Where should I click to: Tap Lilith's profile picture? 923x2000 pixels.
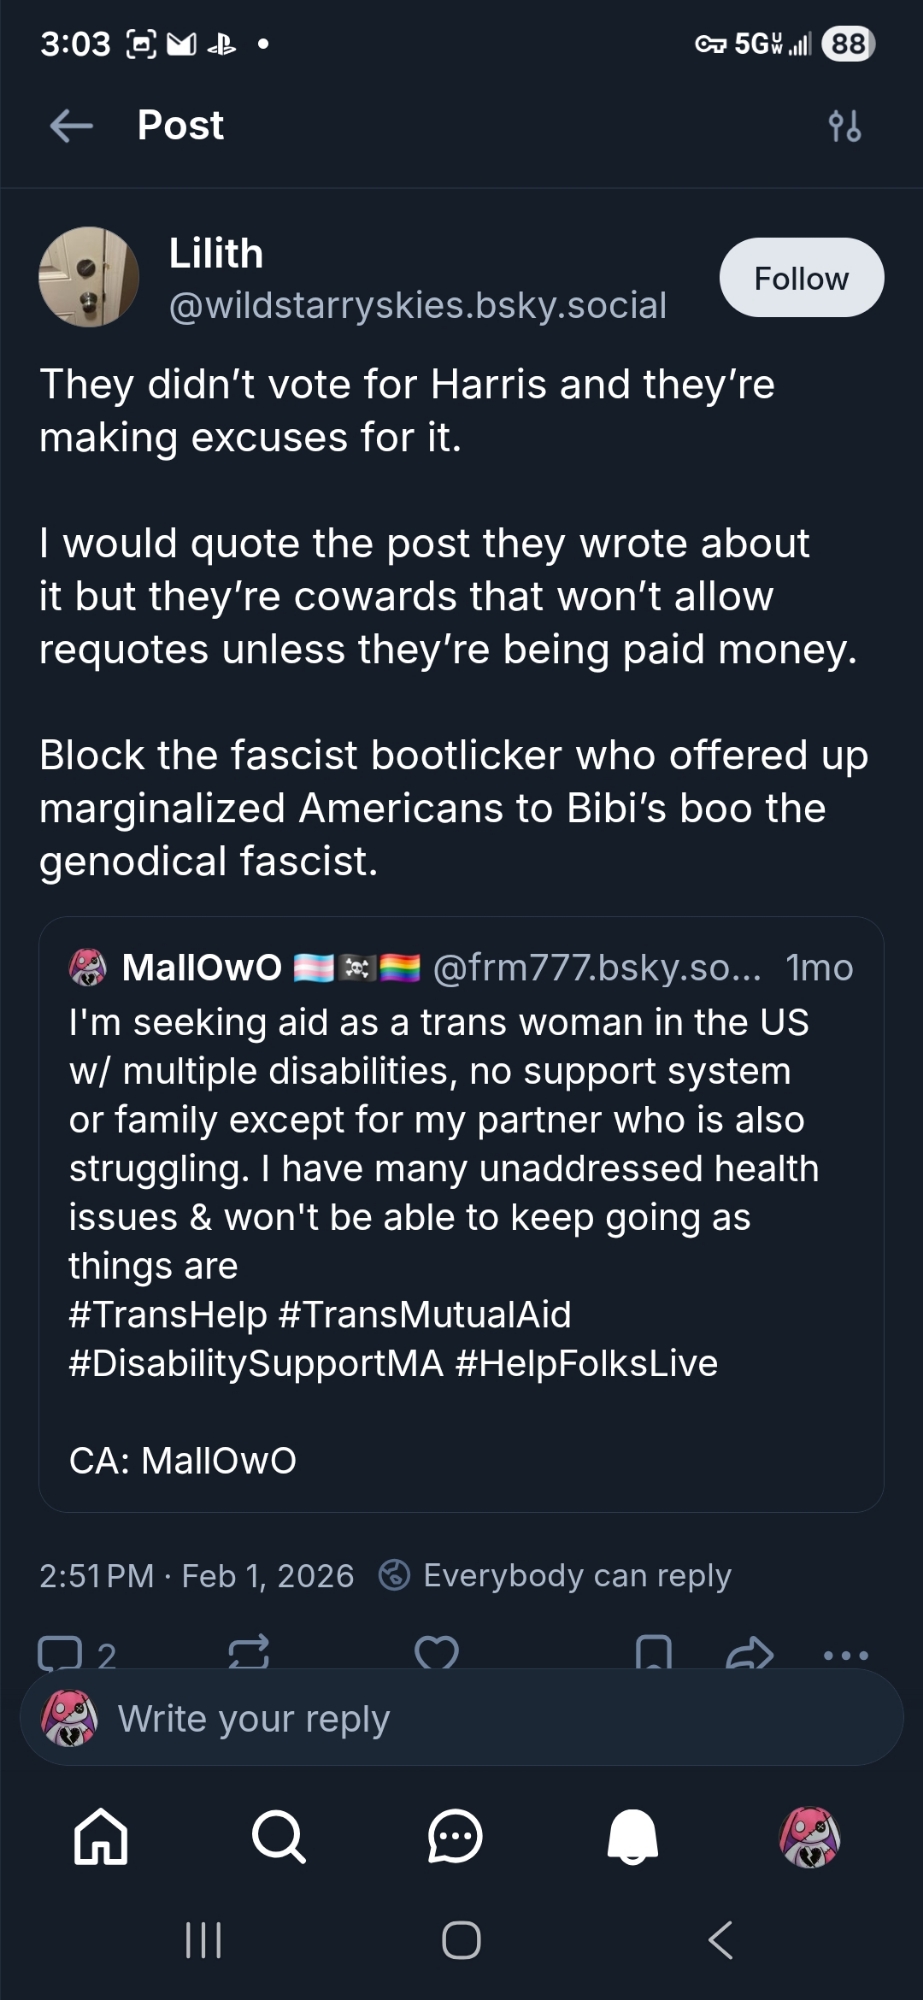pyautogui.click(x=89, y=277)
